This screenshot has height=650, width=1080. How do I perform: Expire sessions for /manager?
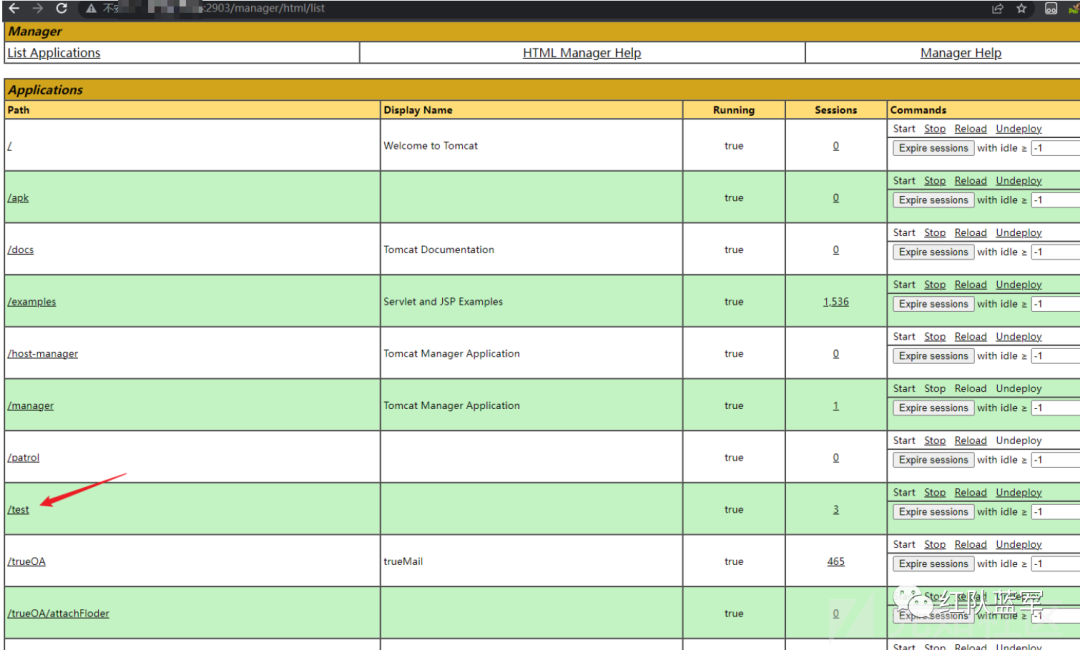933,408
